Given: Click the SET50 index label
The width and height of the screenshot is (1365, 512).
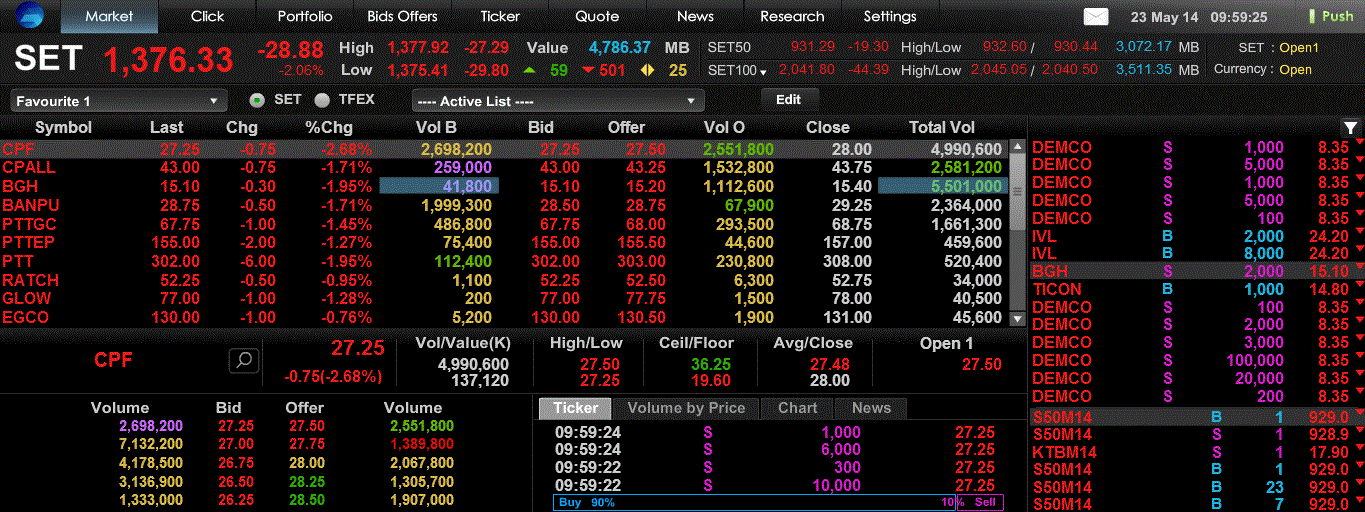Looking at the screenshot, I should 729,47.
